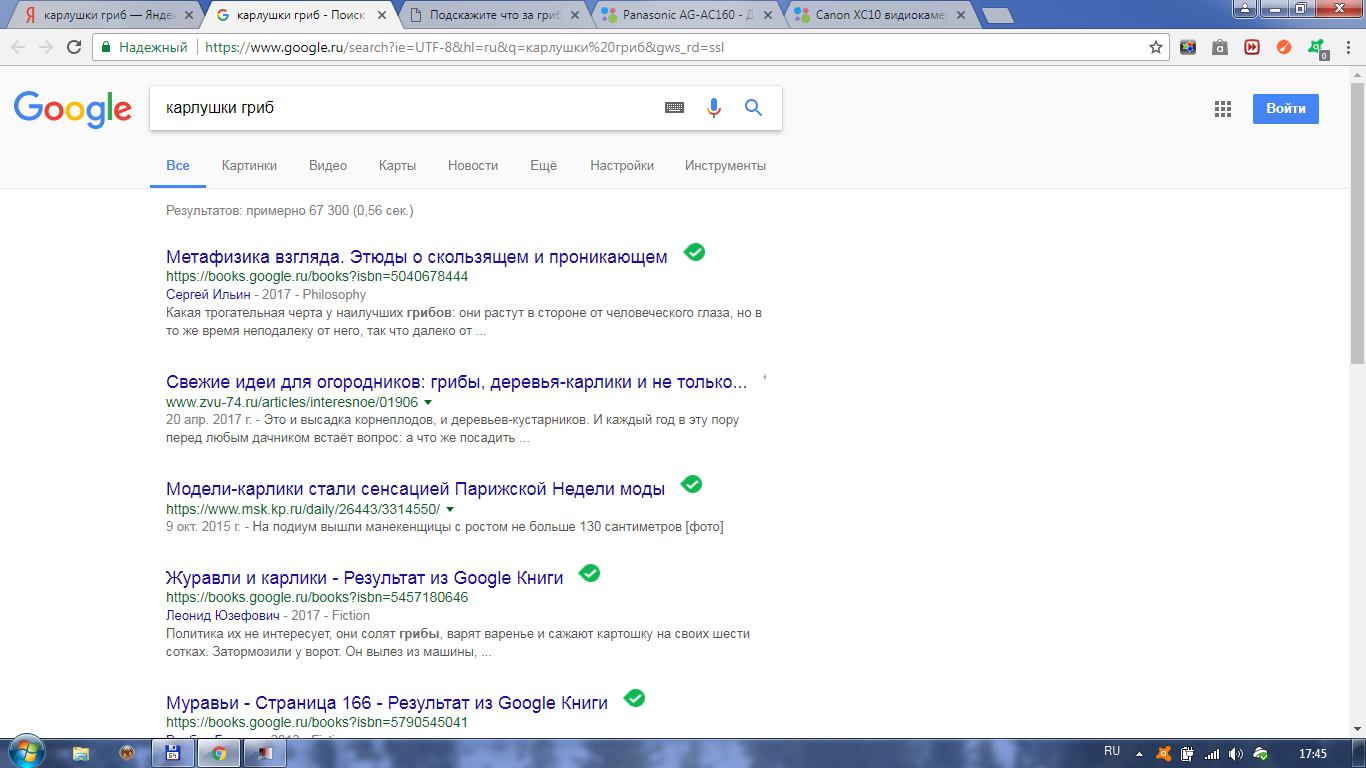Open Муравьи - Страница 166 link

pos(387,702)
